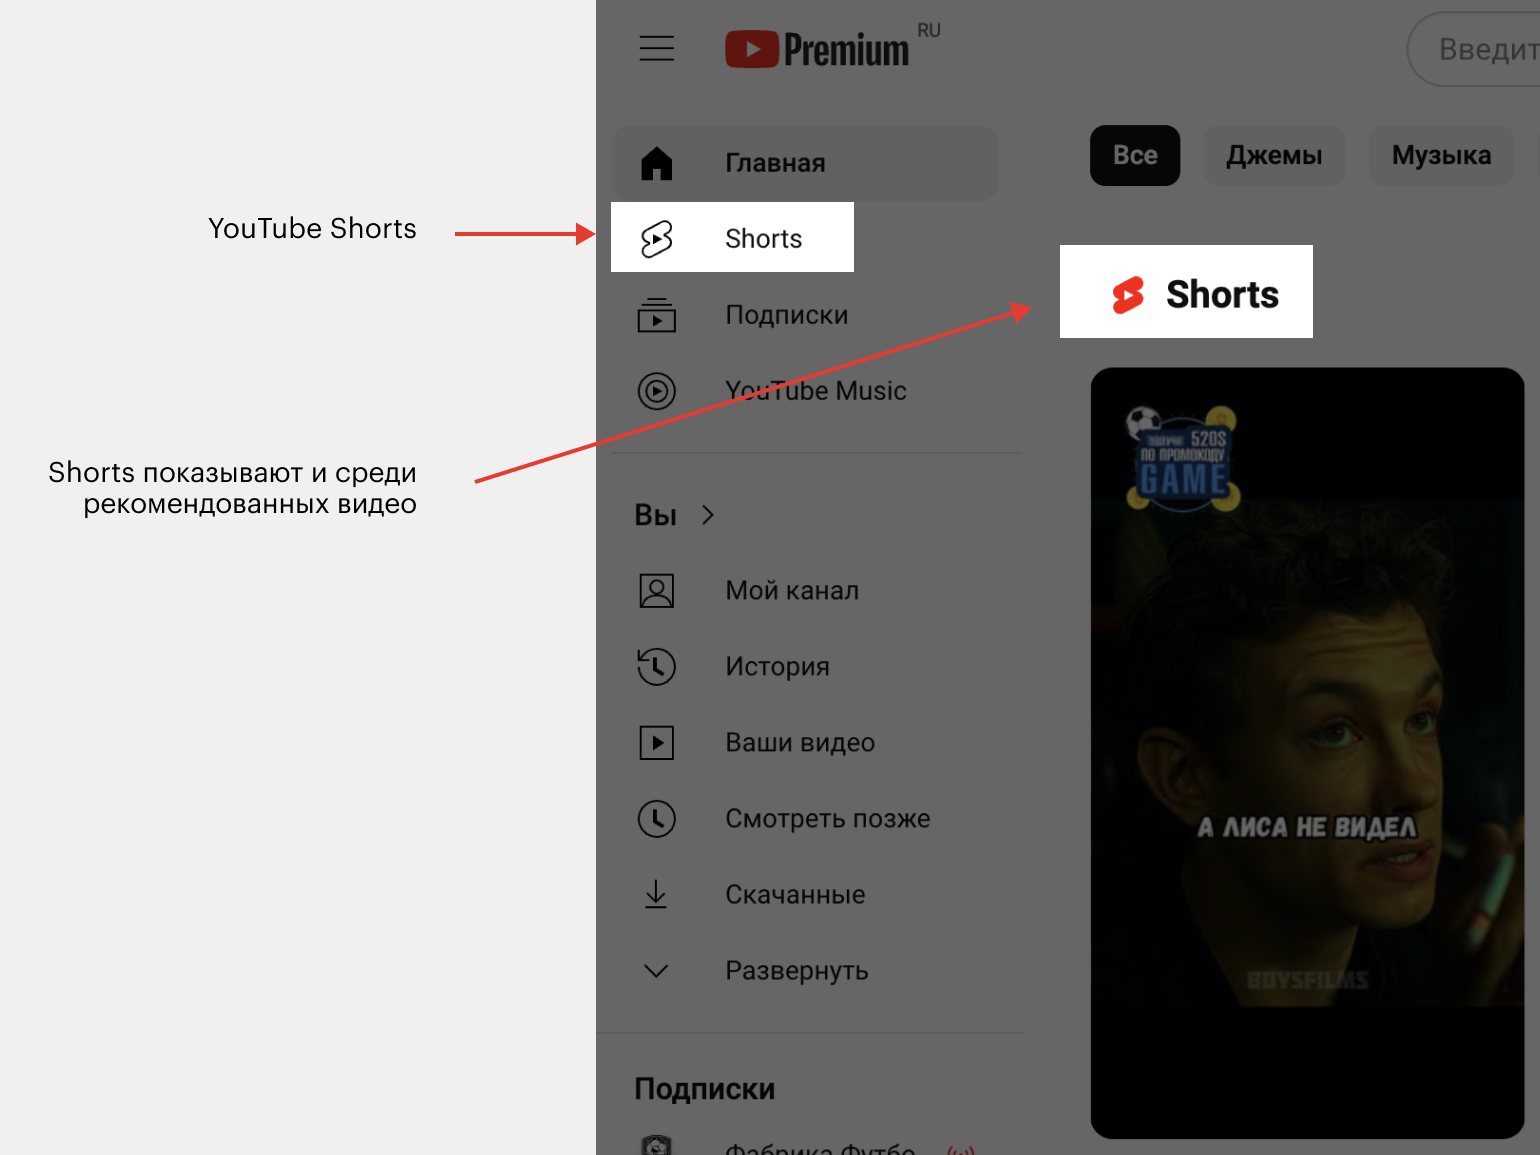Click the search input field
The image size is (1540, 1155).
pos(1473,49)
